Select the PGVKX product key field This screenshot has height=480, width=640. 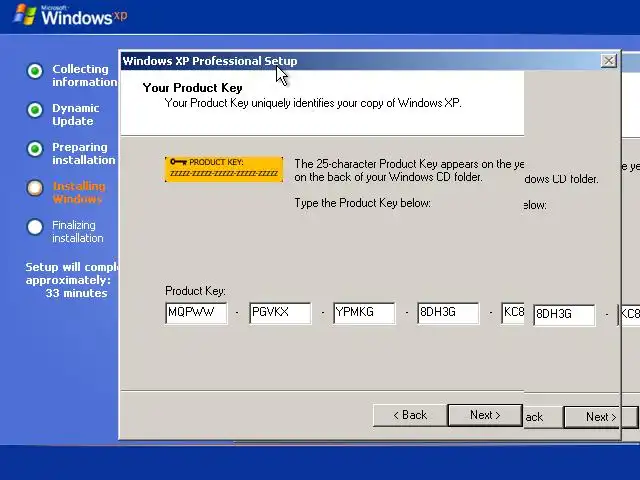[280, 313]
